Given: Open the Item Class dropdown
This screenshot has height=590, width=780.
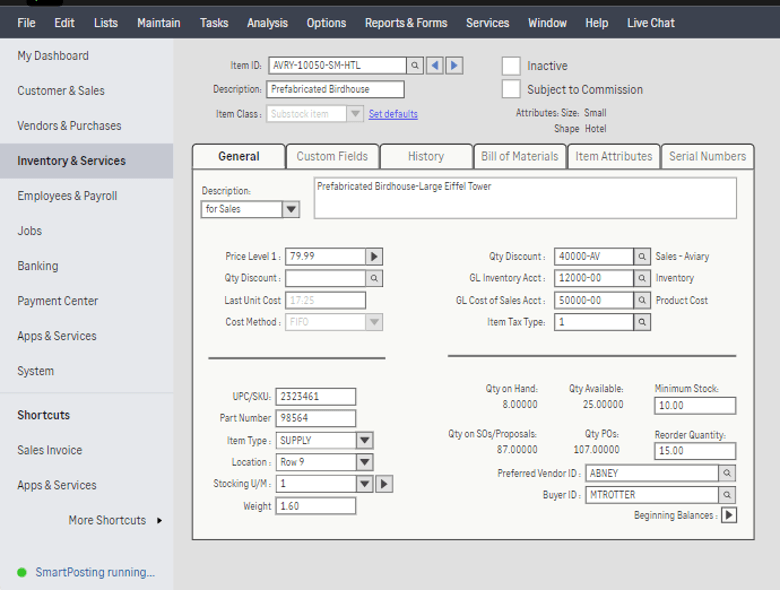Looking at the screenshot, I should point(355,113).
